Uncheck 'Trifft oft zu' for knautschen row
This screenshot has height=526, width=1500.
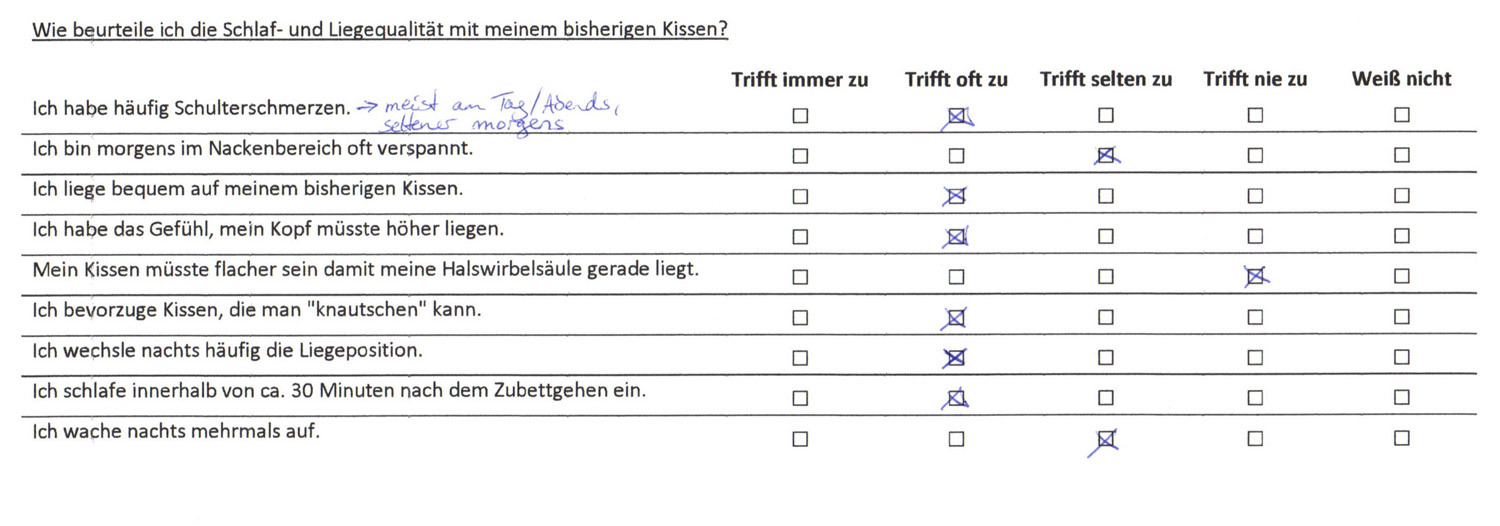pos(956,318)
